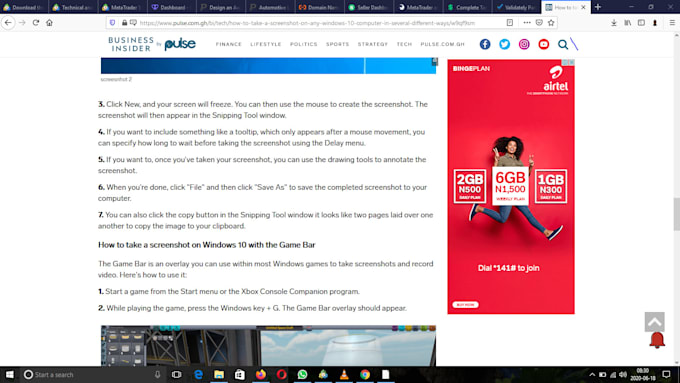Visit Pulse Instagram page
Image resolution: width=680 pixels, height=383 pixels.
(x=524, y=44)
